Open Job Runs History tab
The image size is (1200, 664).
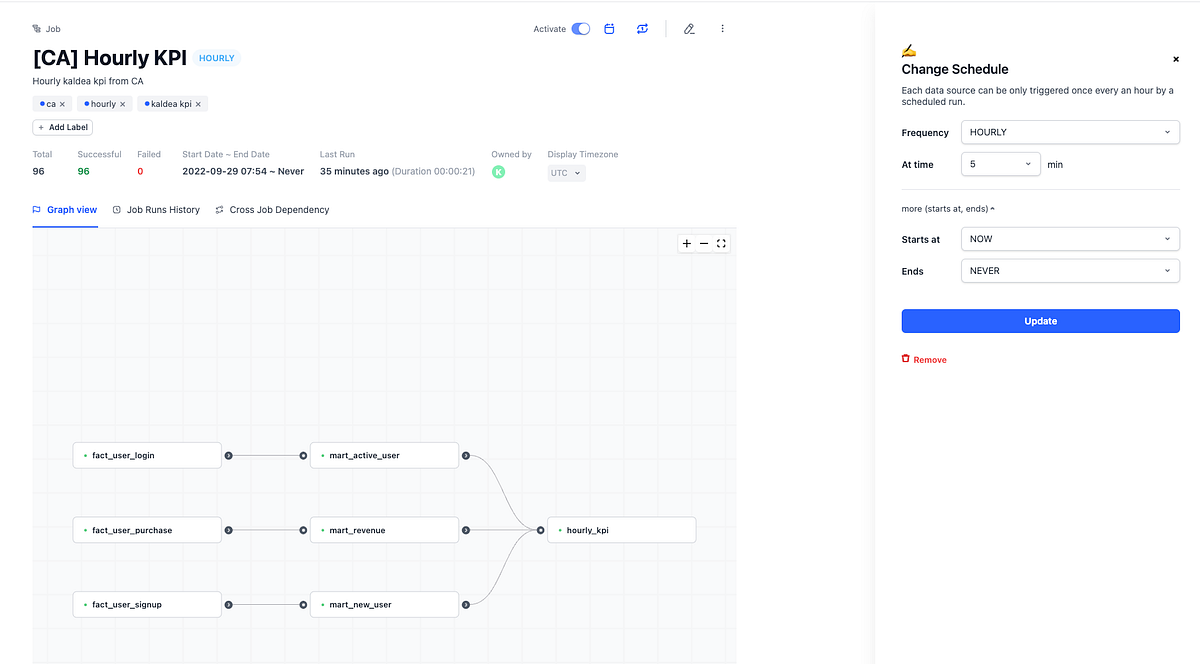[x=156, y=210]
